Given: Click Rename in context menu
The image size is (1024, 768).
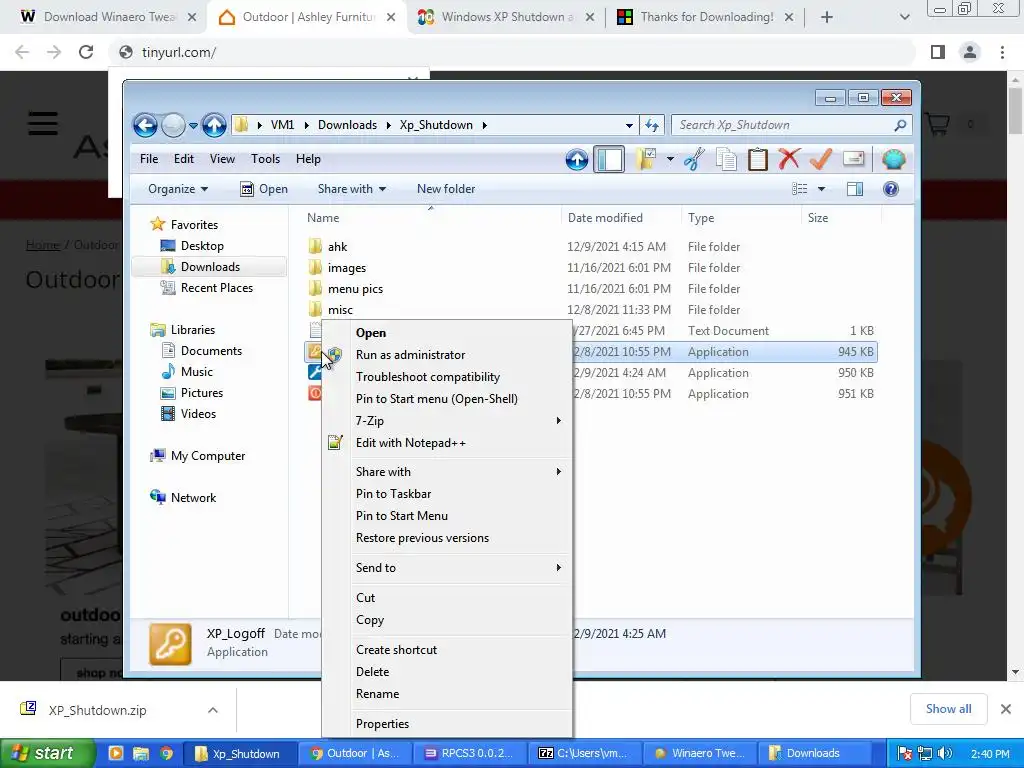Looking at the screenshot, I should pos(447,694).
